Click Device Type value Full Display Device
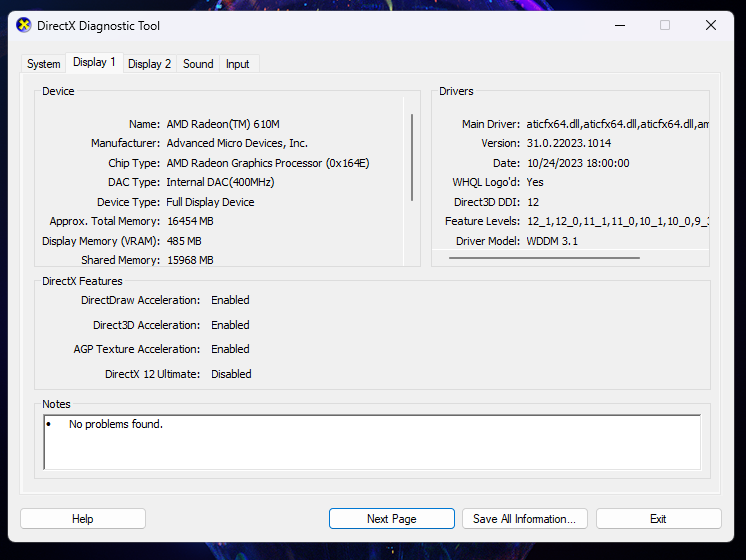This screenshot has height=560, width=746. pyautogui.click(x=210, y=202)
